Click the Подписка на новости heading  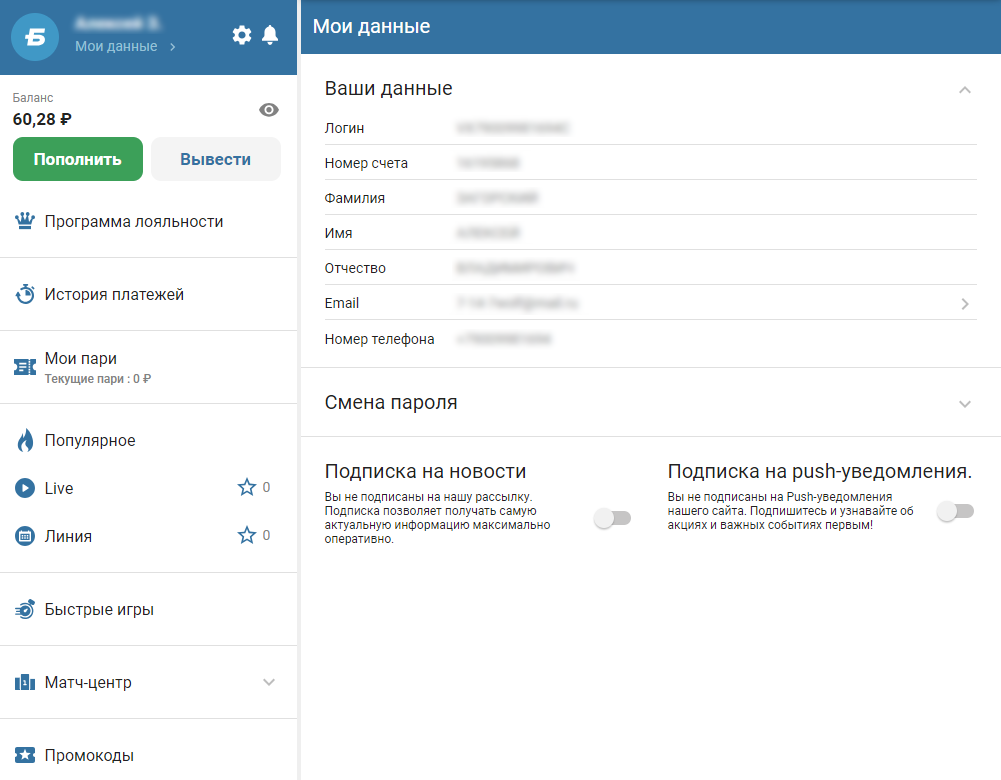[x=425, y=471]
